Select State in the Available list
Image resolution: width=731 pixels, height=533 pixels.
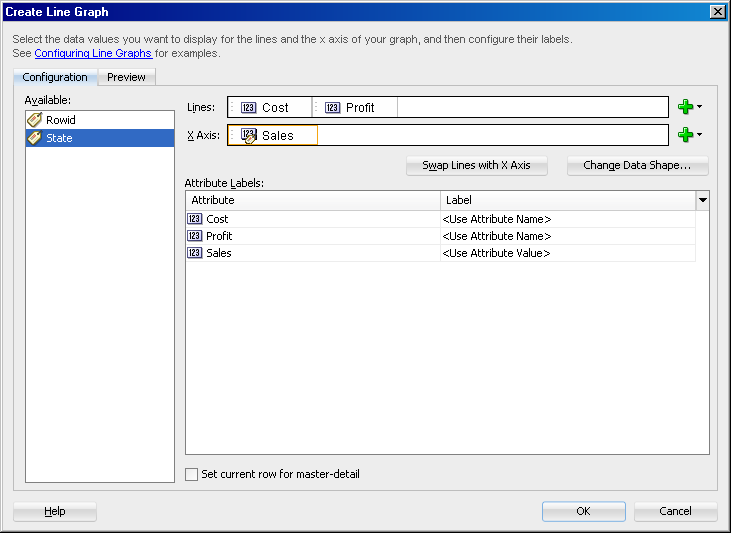[x=100, y=138]
